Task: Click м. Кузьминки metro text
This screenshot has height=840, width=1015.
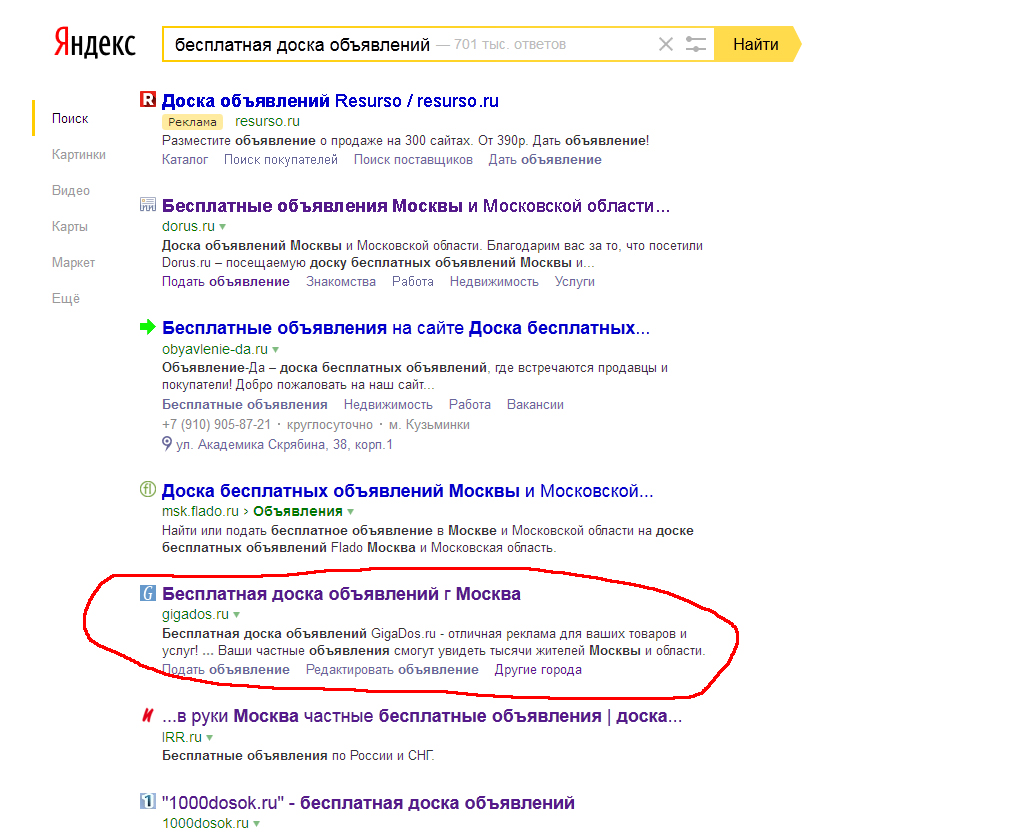Action: [x=429, y=425]
